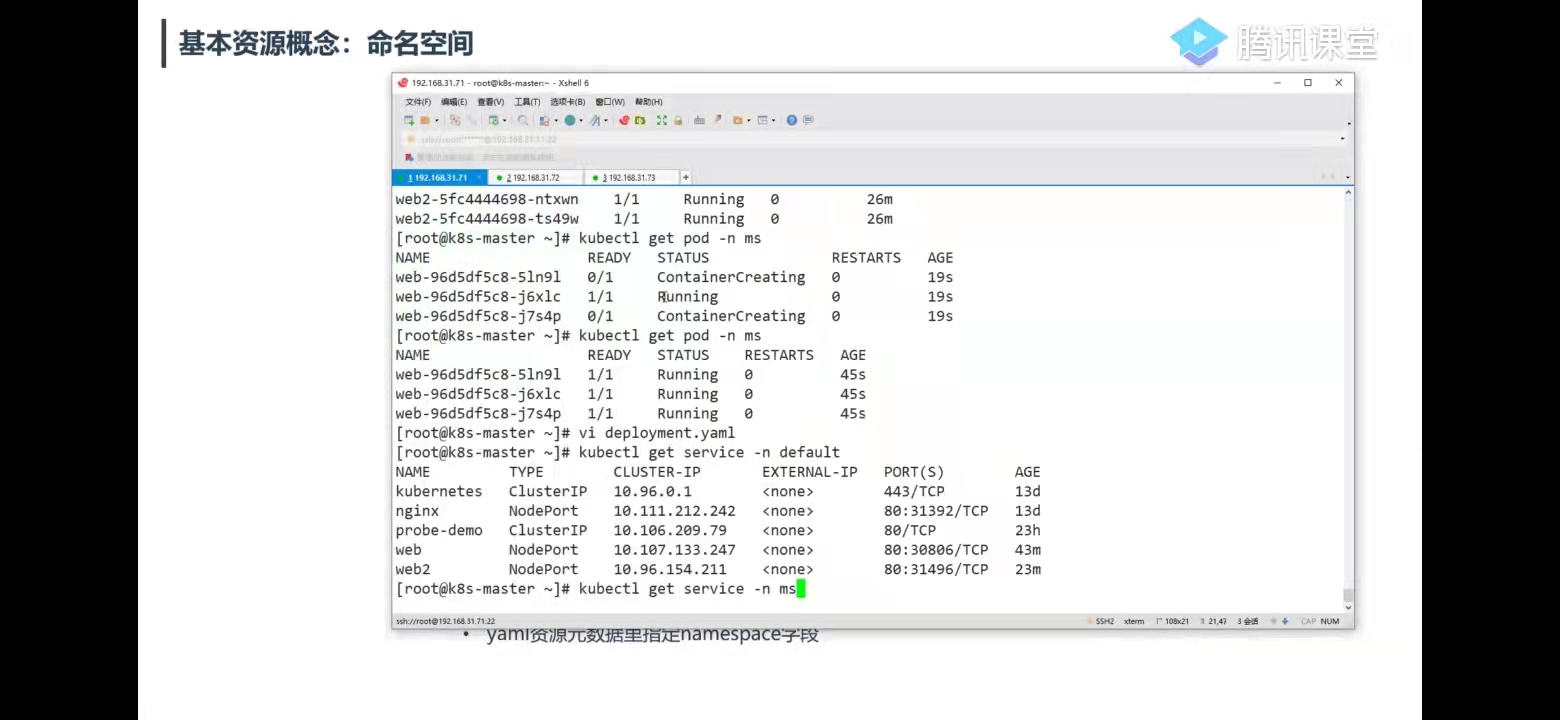Click the Open Session folder icon
This screenshot has width=1560, height=720.
pos(424,120)
